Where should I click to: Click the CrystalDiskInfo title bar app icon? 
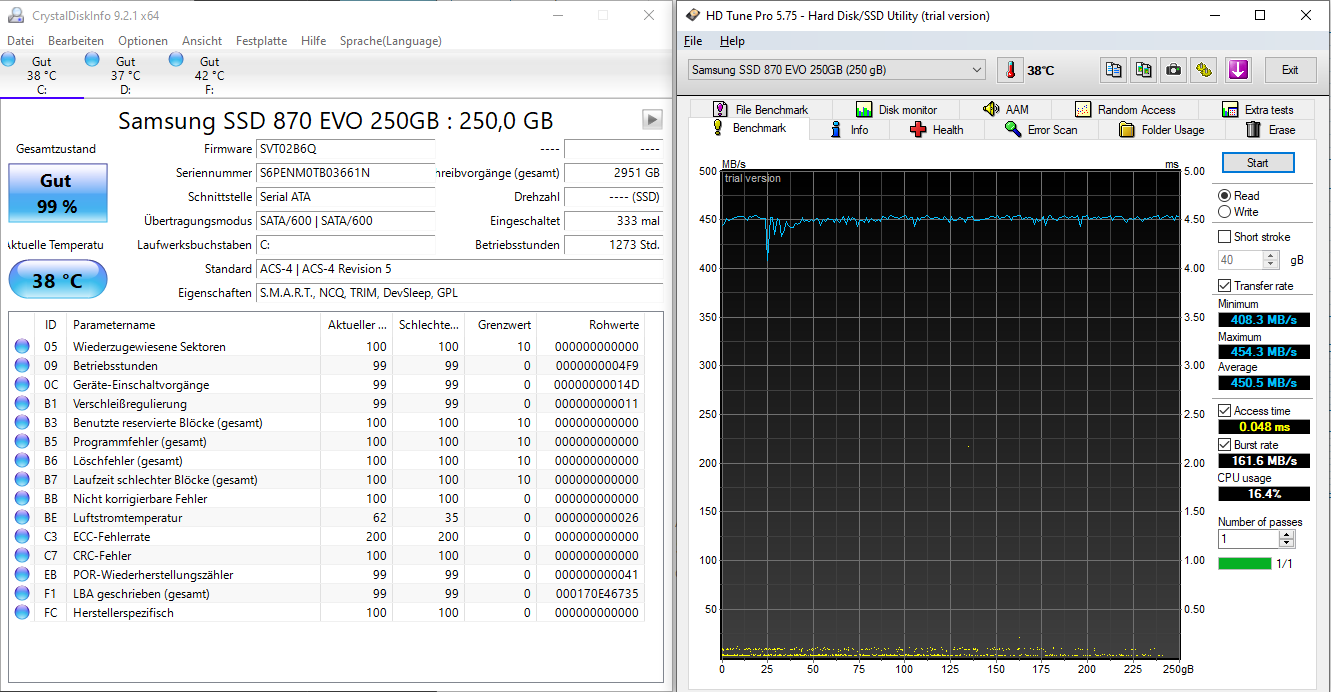click(x=16, y=15)
